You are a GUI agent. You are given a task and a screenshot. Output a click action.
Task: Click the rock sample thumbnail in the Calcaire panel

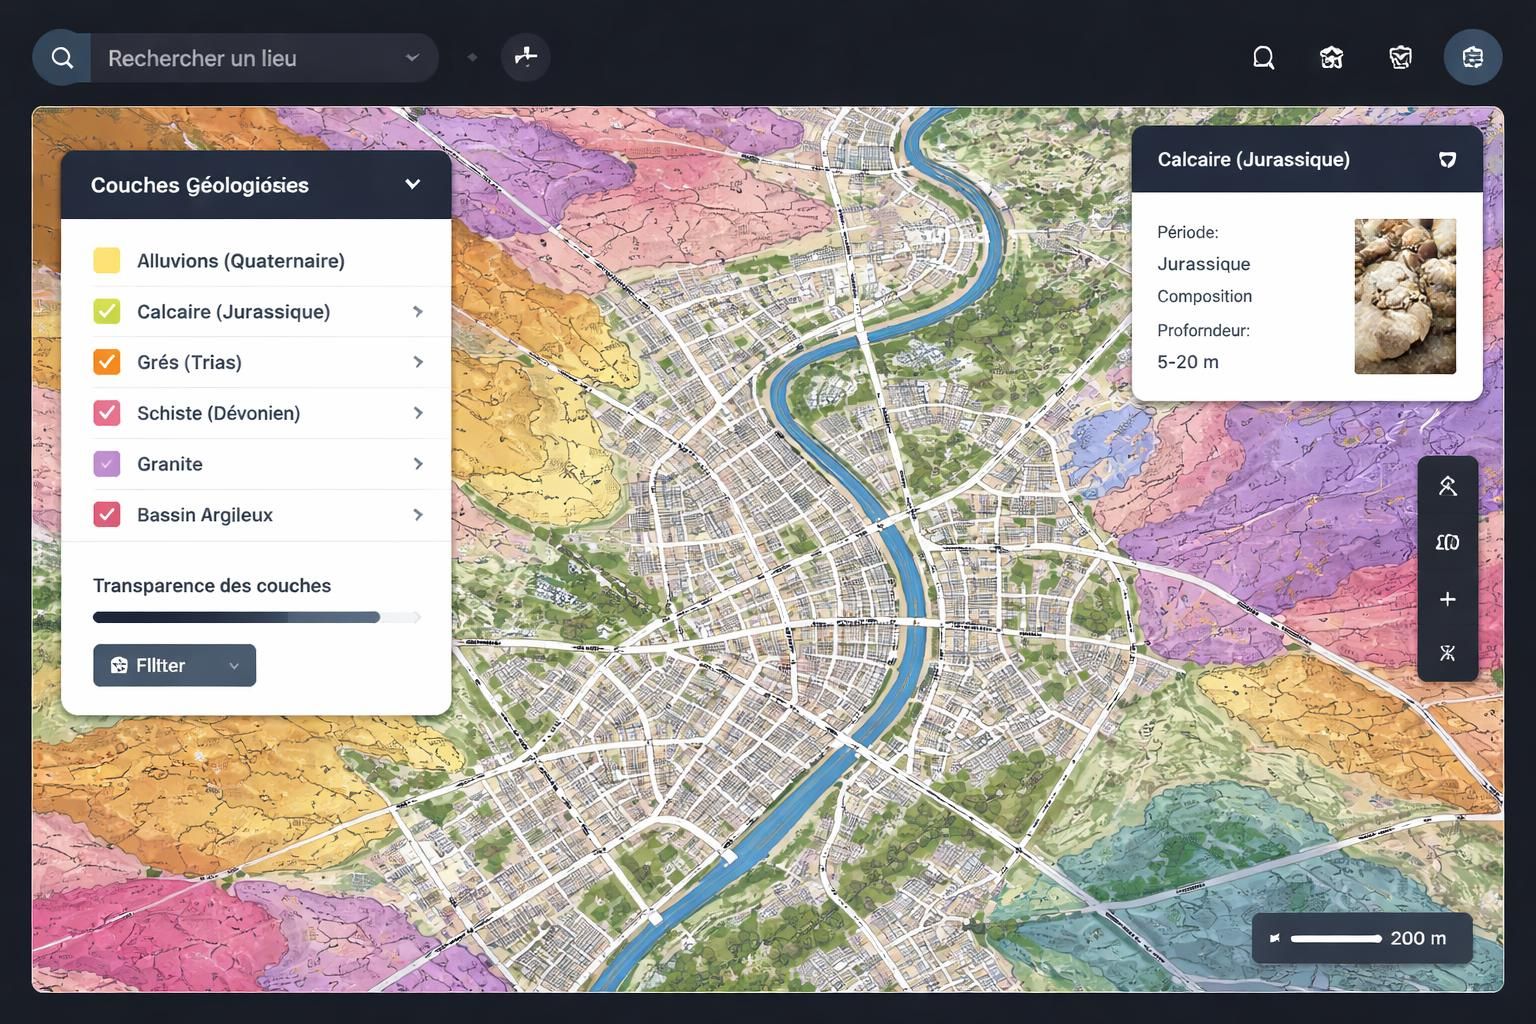(1405, 296)
